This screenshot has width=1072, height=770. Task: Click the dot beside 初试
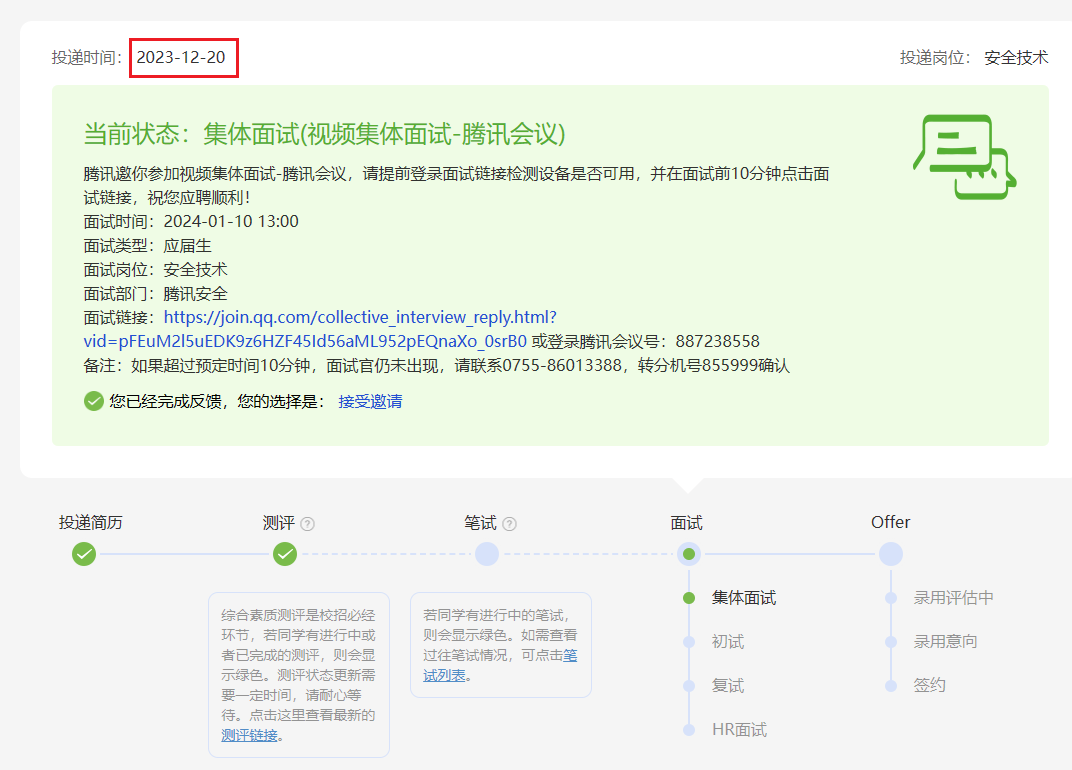click(x=689, y=641)
